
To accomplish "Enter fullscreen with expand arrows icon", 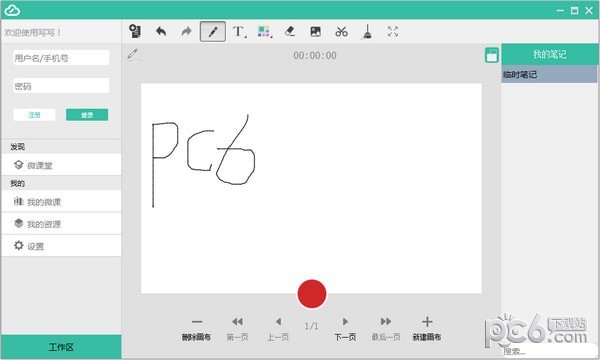I will pyautogui.click(x=393, y=31).
